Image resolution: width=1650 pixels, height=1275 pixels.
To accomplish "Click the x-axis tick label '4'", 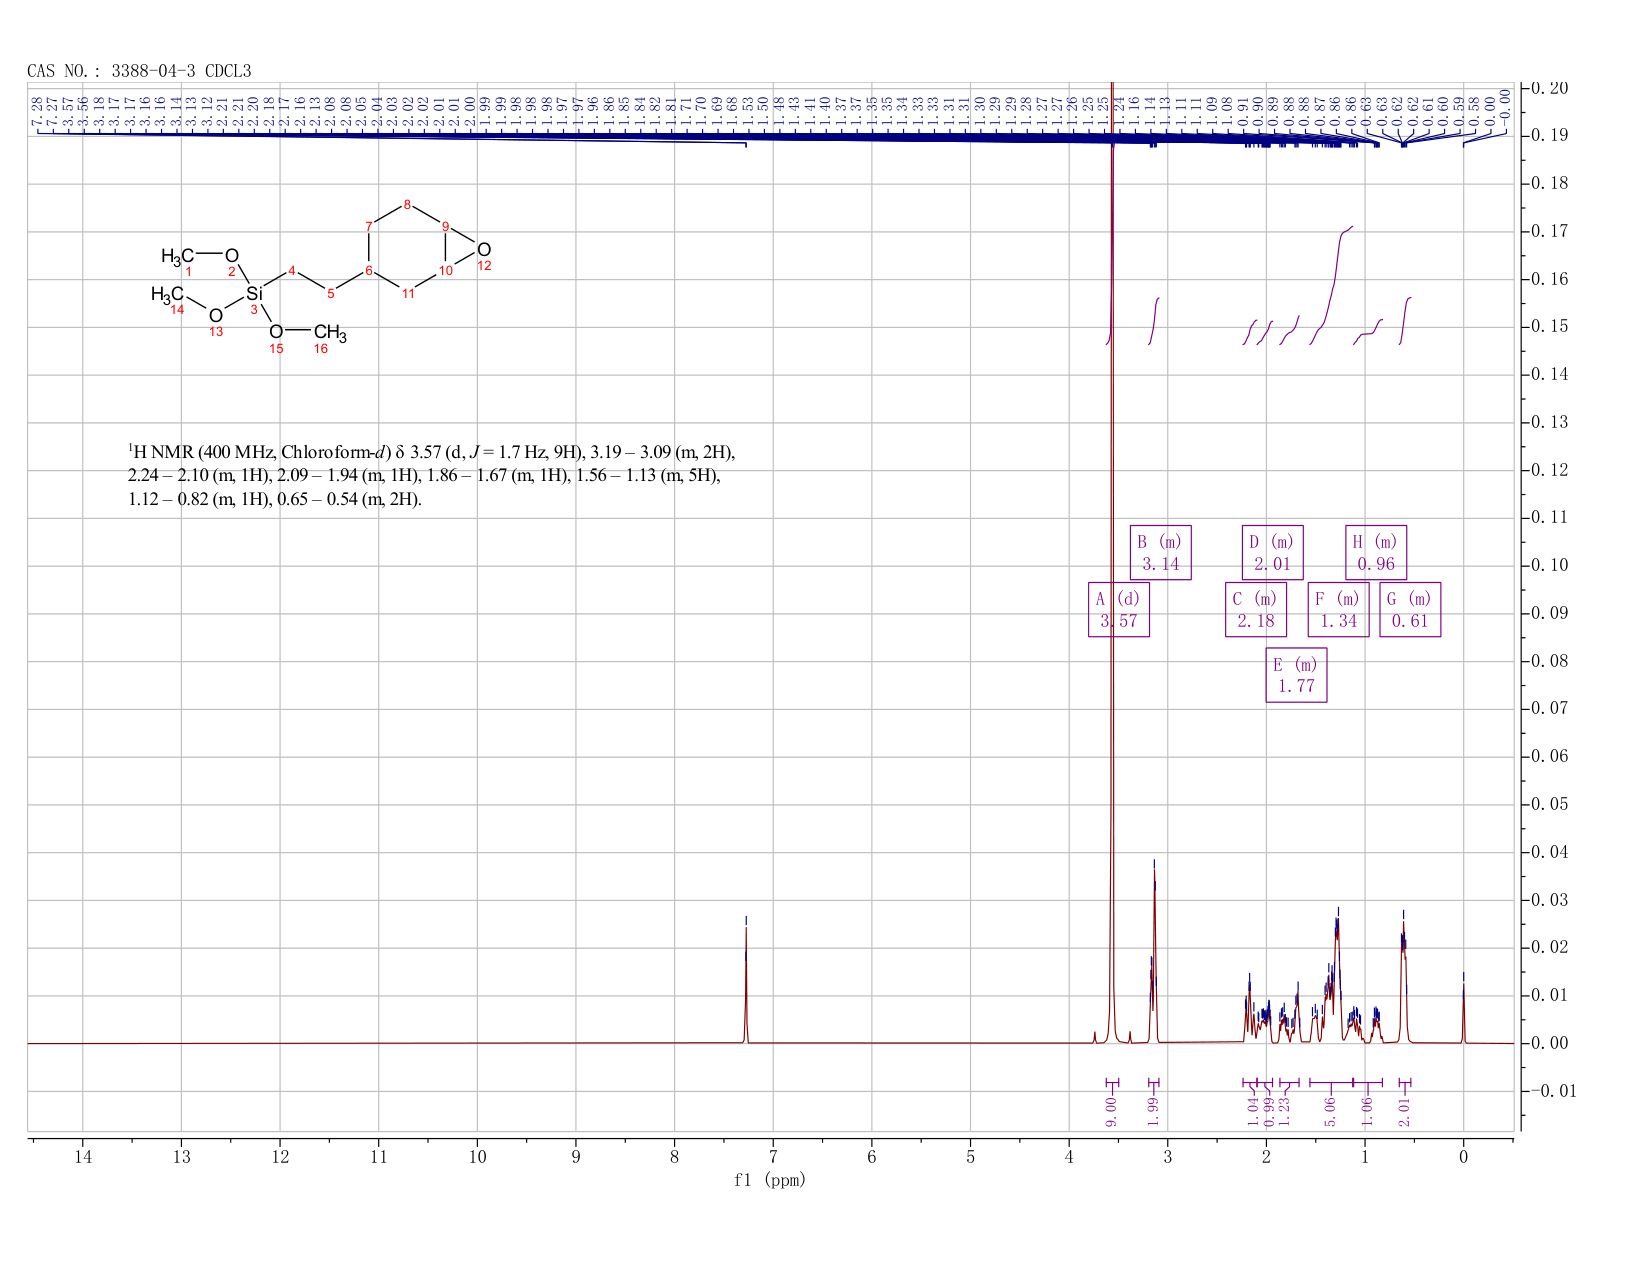I will point(1069,1157).
